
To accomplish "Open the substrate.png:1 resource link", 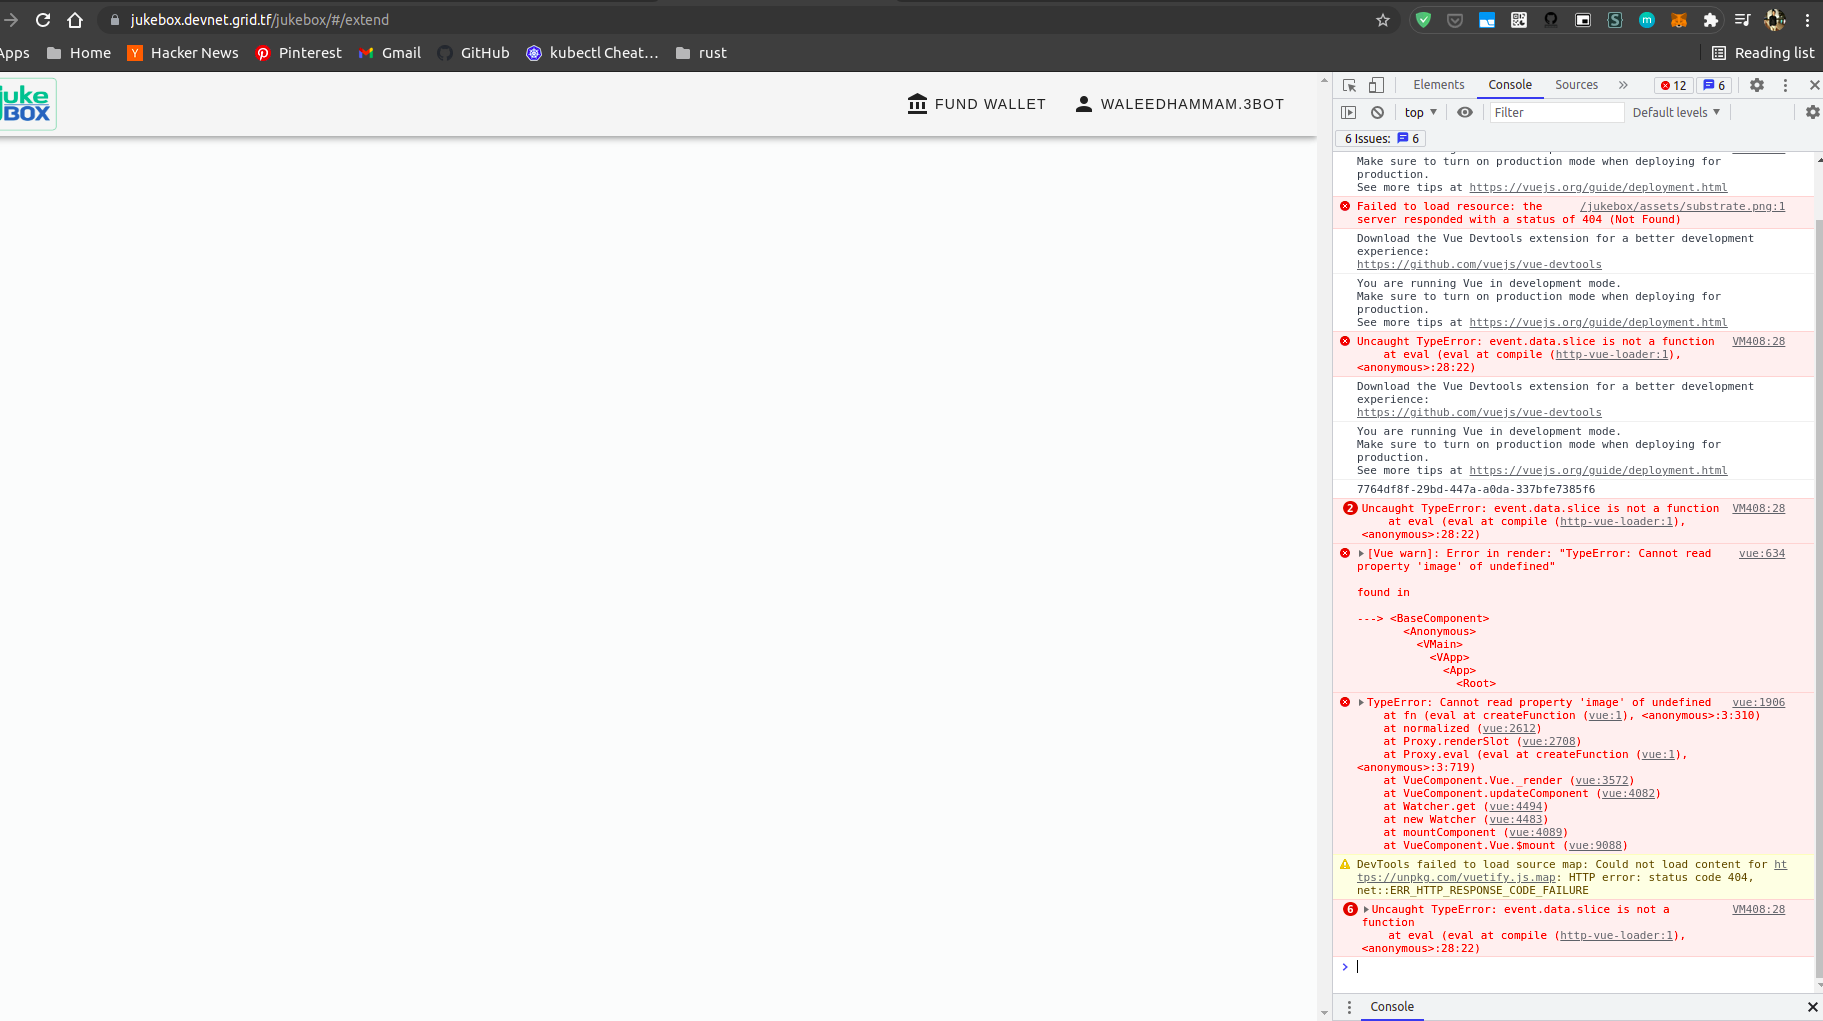I will pyautogui.click(x=1682, y=207).
